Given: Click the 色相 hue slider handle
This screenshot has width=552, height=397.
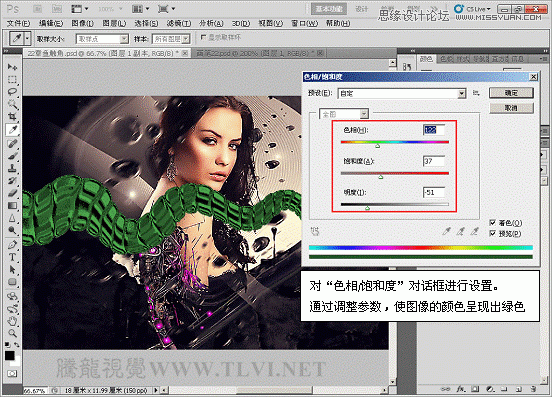Looking at the screenshot, I should coord(377,145).
